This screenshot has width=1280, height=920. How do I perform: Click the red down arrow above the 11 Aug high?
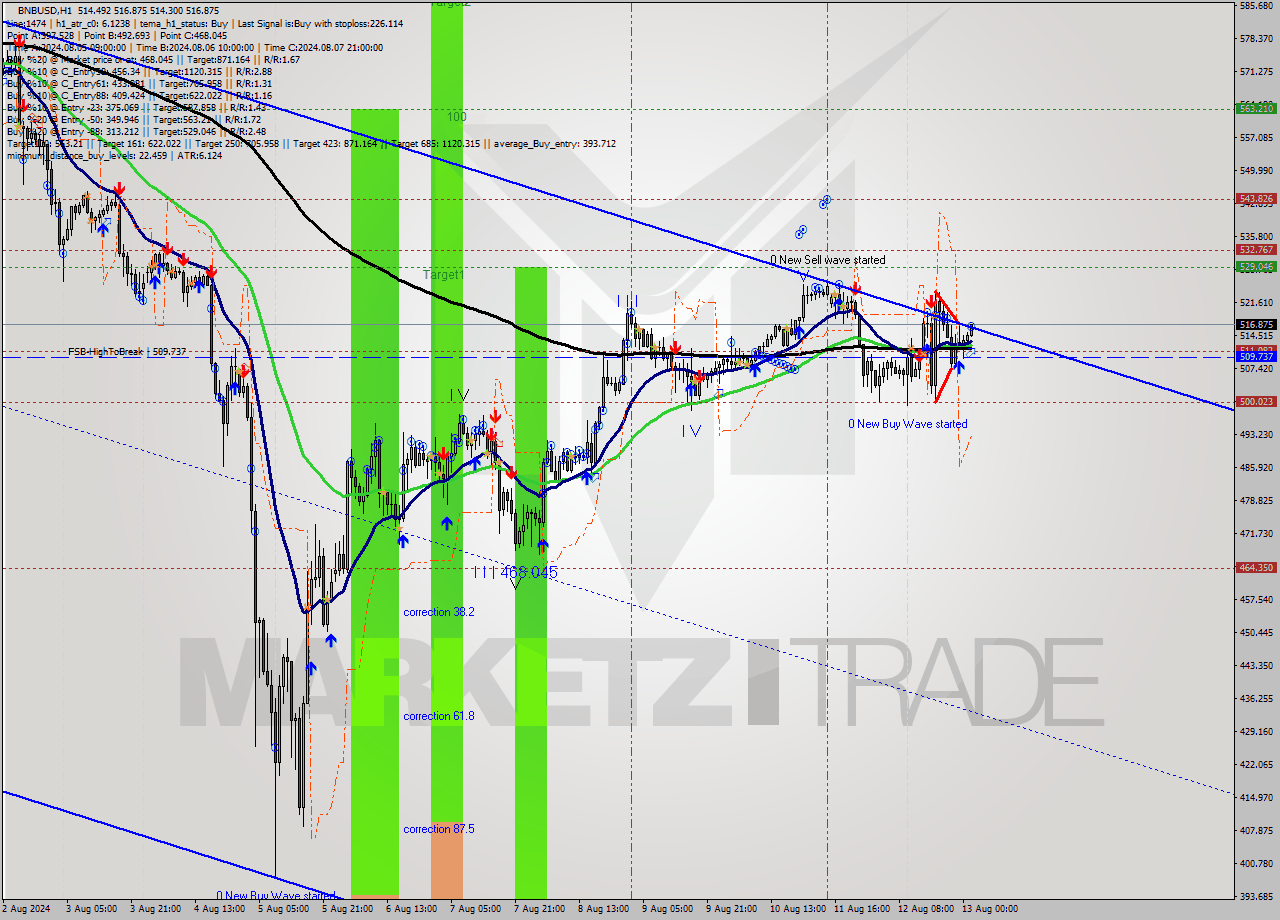(x=856, y=288)
